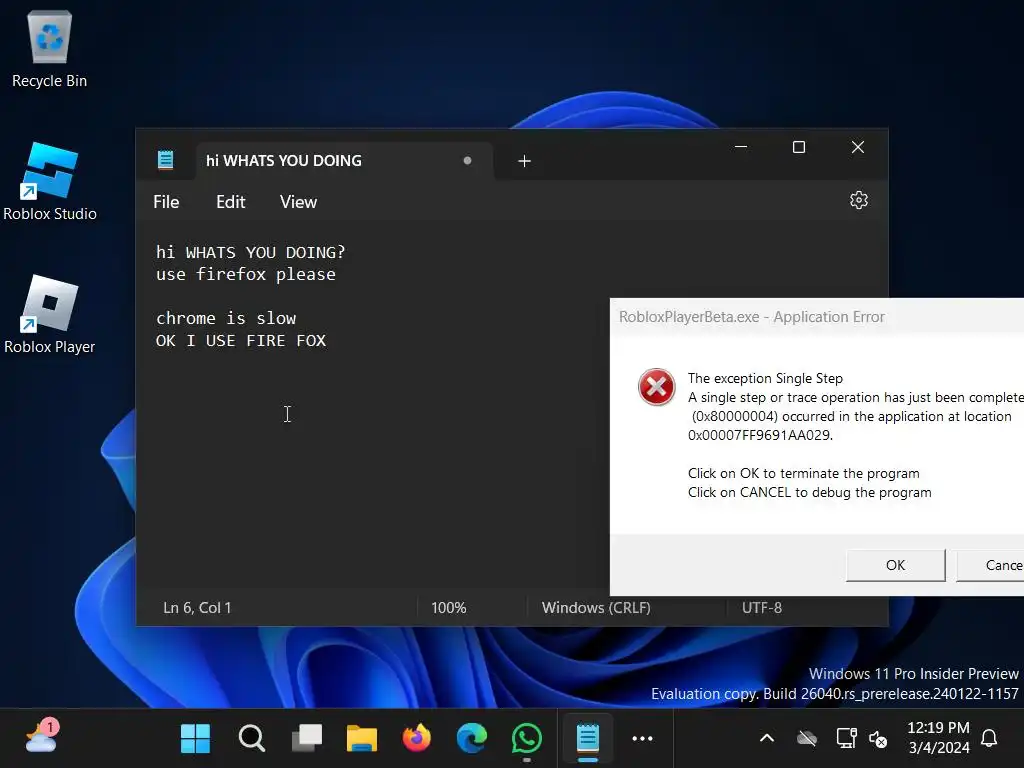
Task: Click Windows (CRLF) line ending indicator
Action: (x=596, y=607)
